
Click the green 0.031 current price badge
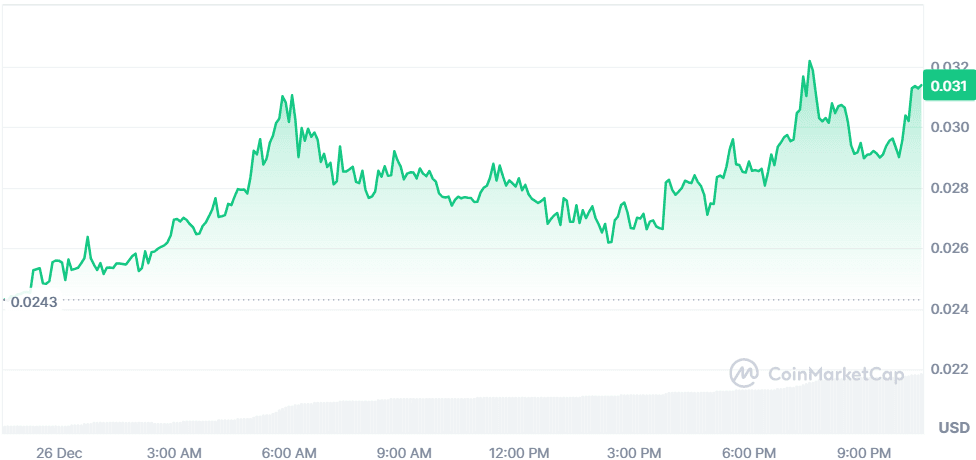948,87
